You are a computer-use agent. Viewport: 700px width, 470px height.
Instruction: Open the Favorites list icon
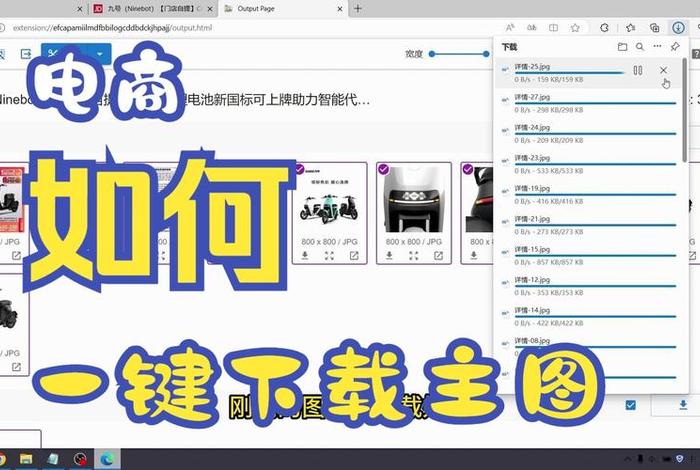point(630,28)
